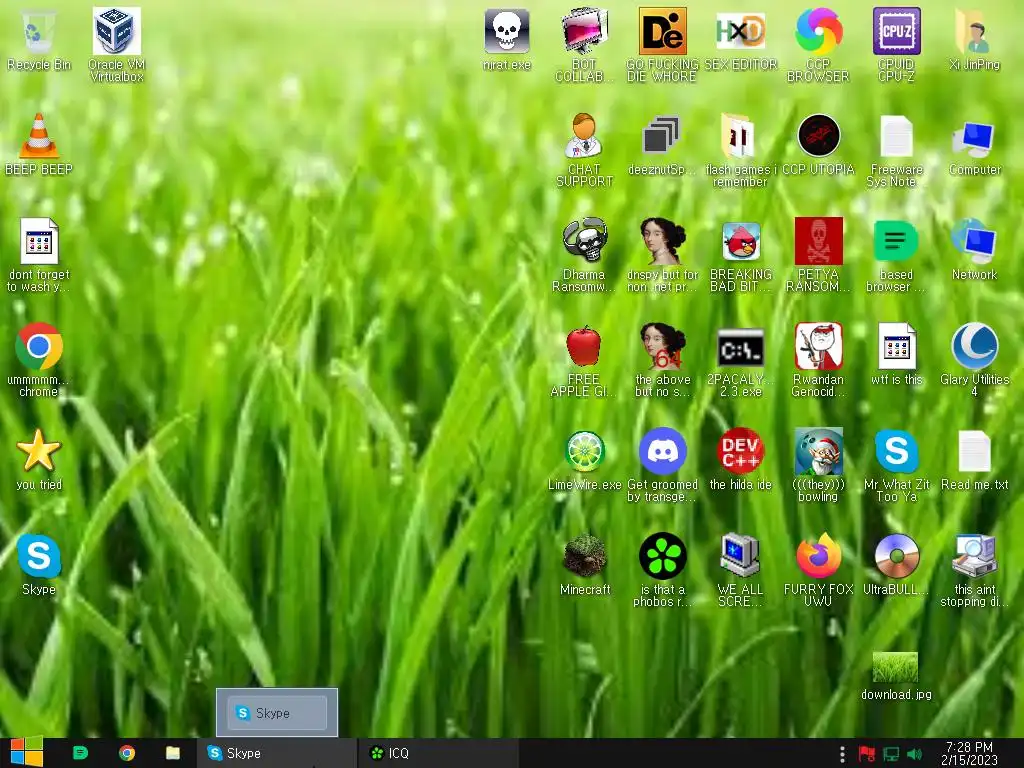Select the 'you tried' star icon
This screenshot has height=768, width=1024.
tap(39, 451)
